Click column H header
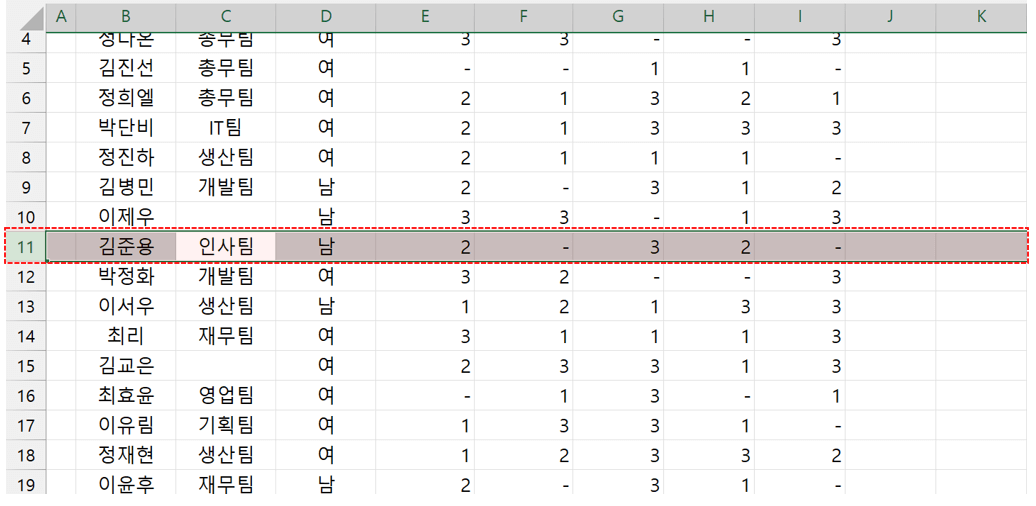 coord(709,17)
